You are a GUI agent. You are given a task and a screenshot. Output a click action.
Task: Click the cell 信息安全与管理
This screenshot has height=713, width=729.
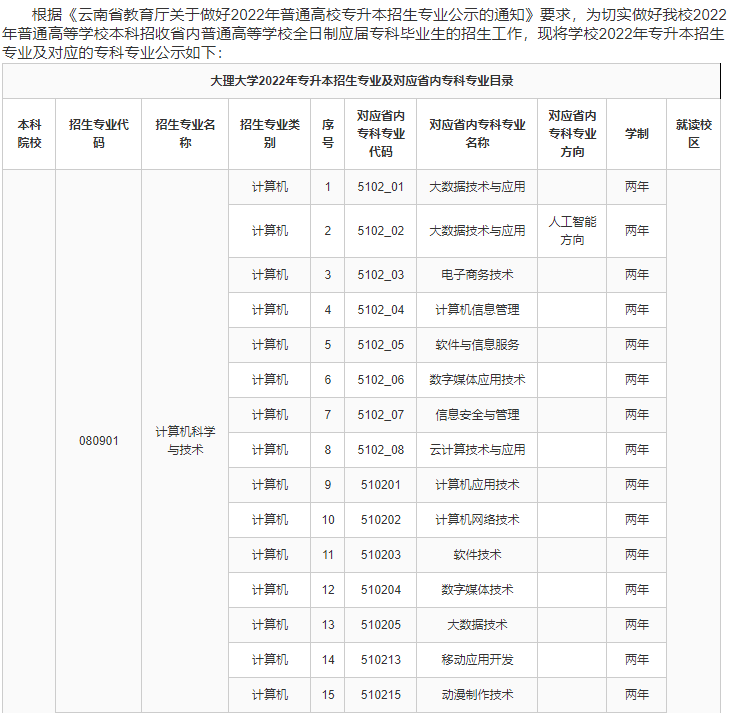click(477, 415)
